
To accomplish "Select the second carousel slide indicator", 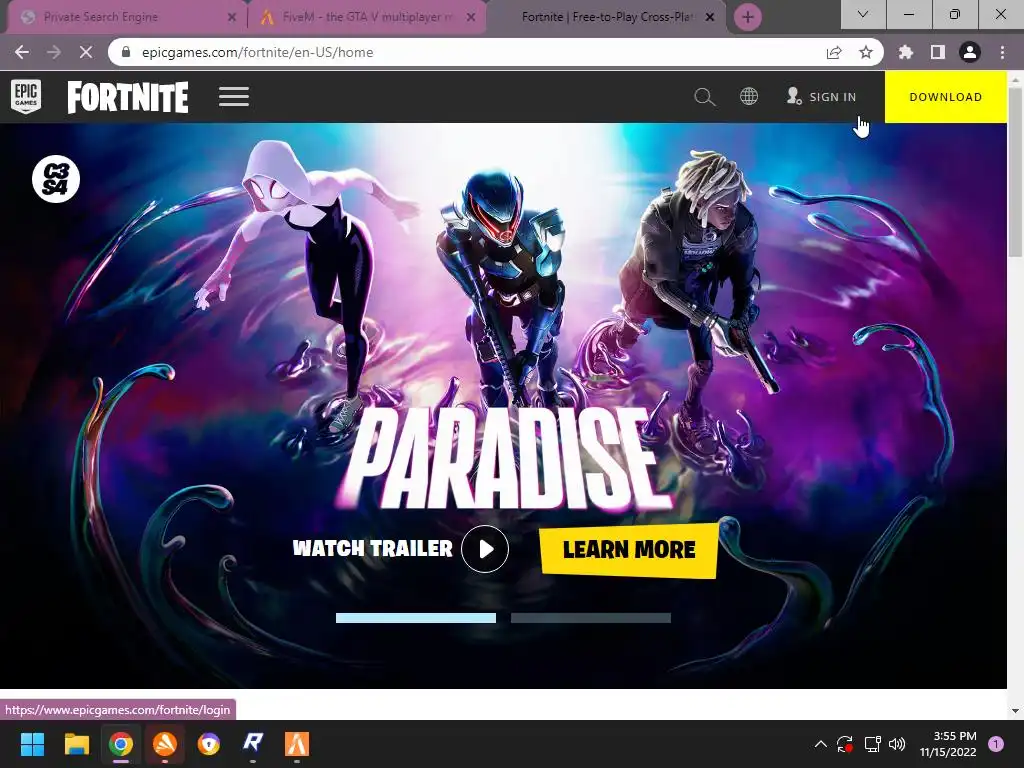I will pos(591,618).
